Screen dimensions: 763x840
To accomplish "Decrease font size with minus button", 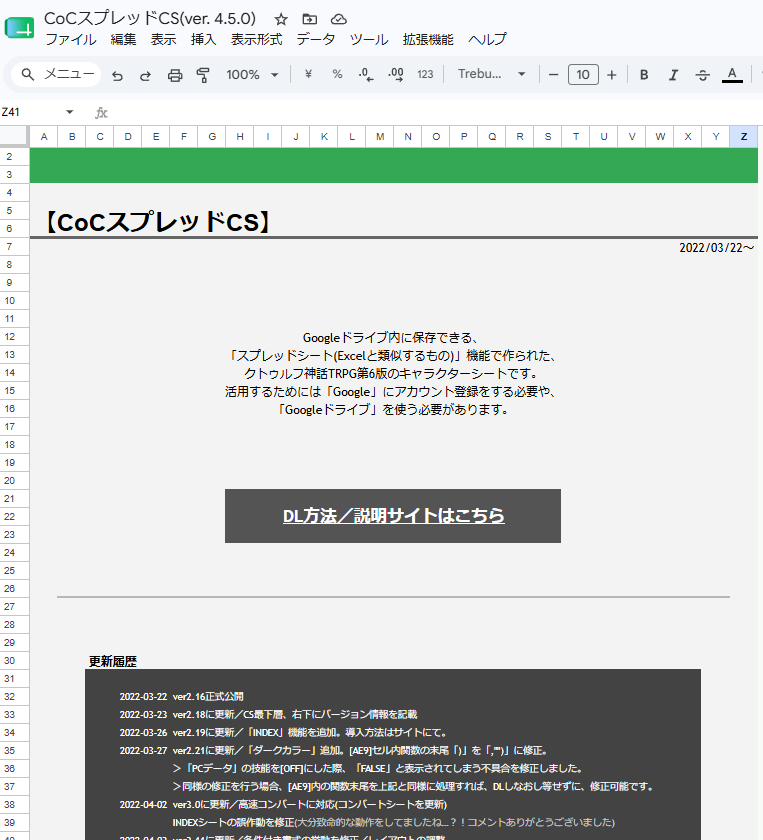I will 554,74.
